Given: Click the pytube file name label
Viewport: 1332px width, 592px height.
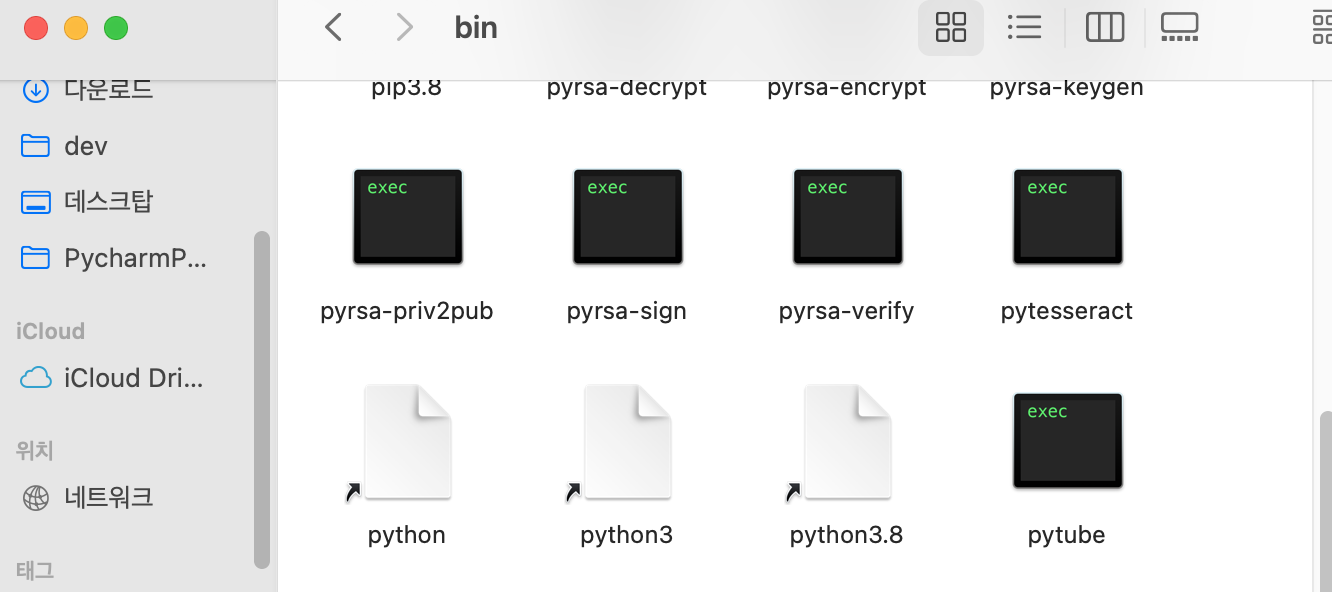Looking at the screenshot, I should tap(1067, 535).
